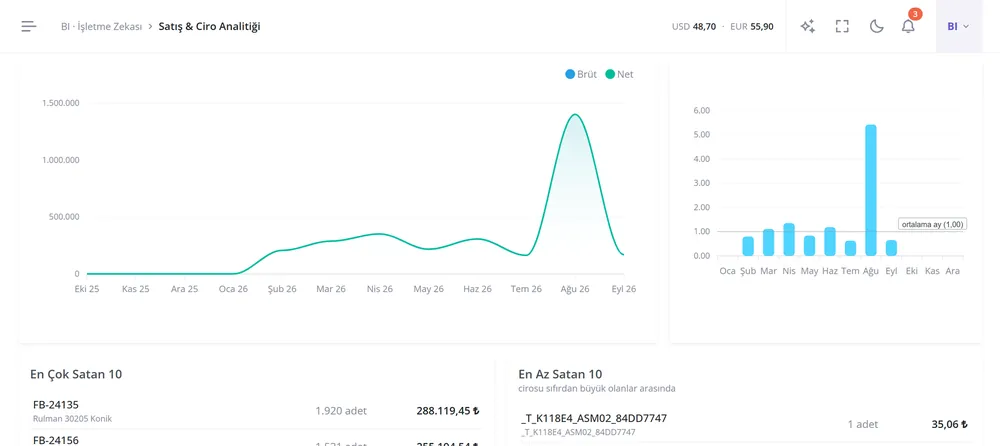Click the En Çok Satan 10 heading
Viewport: 1000px width, 446px height.
click(76, 375)
